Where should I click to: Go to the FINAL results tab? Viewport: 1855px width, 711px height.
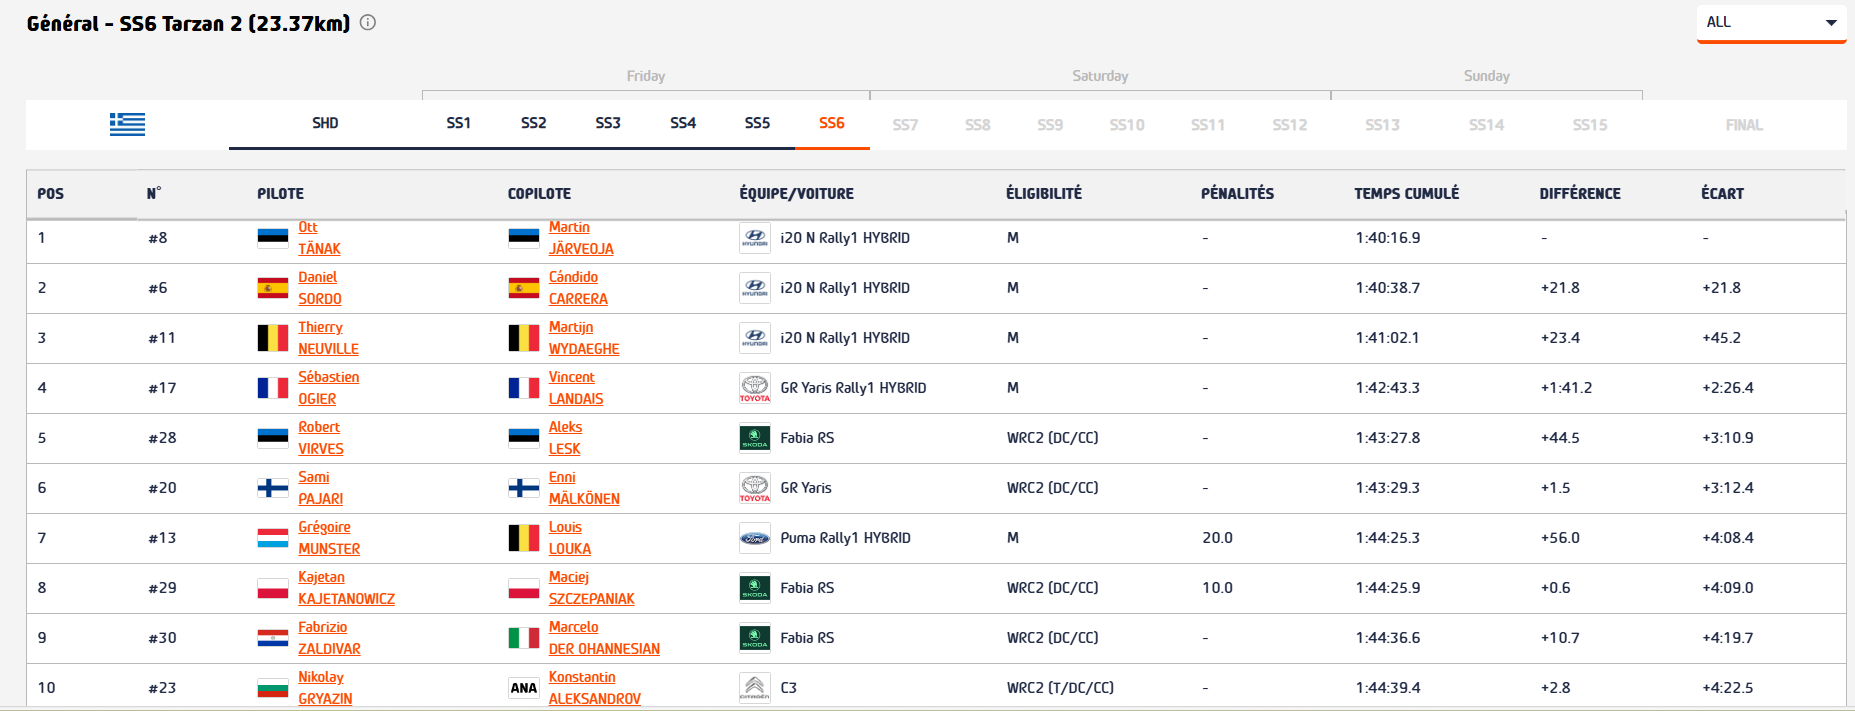[x=1743, y=125]
